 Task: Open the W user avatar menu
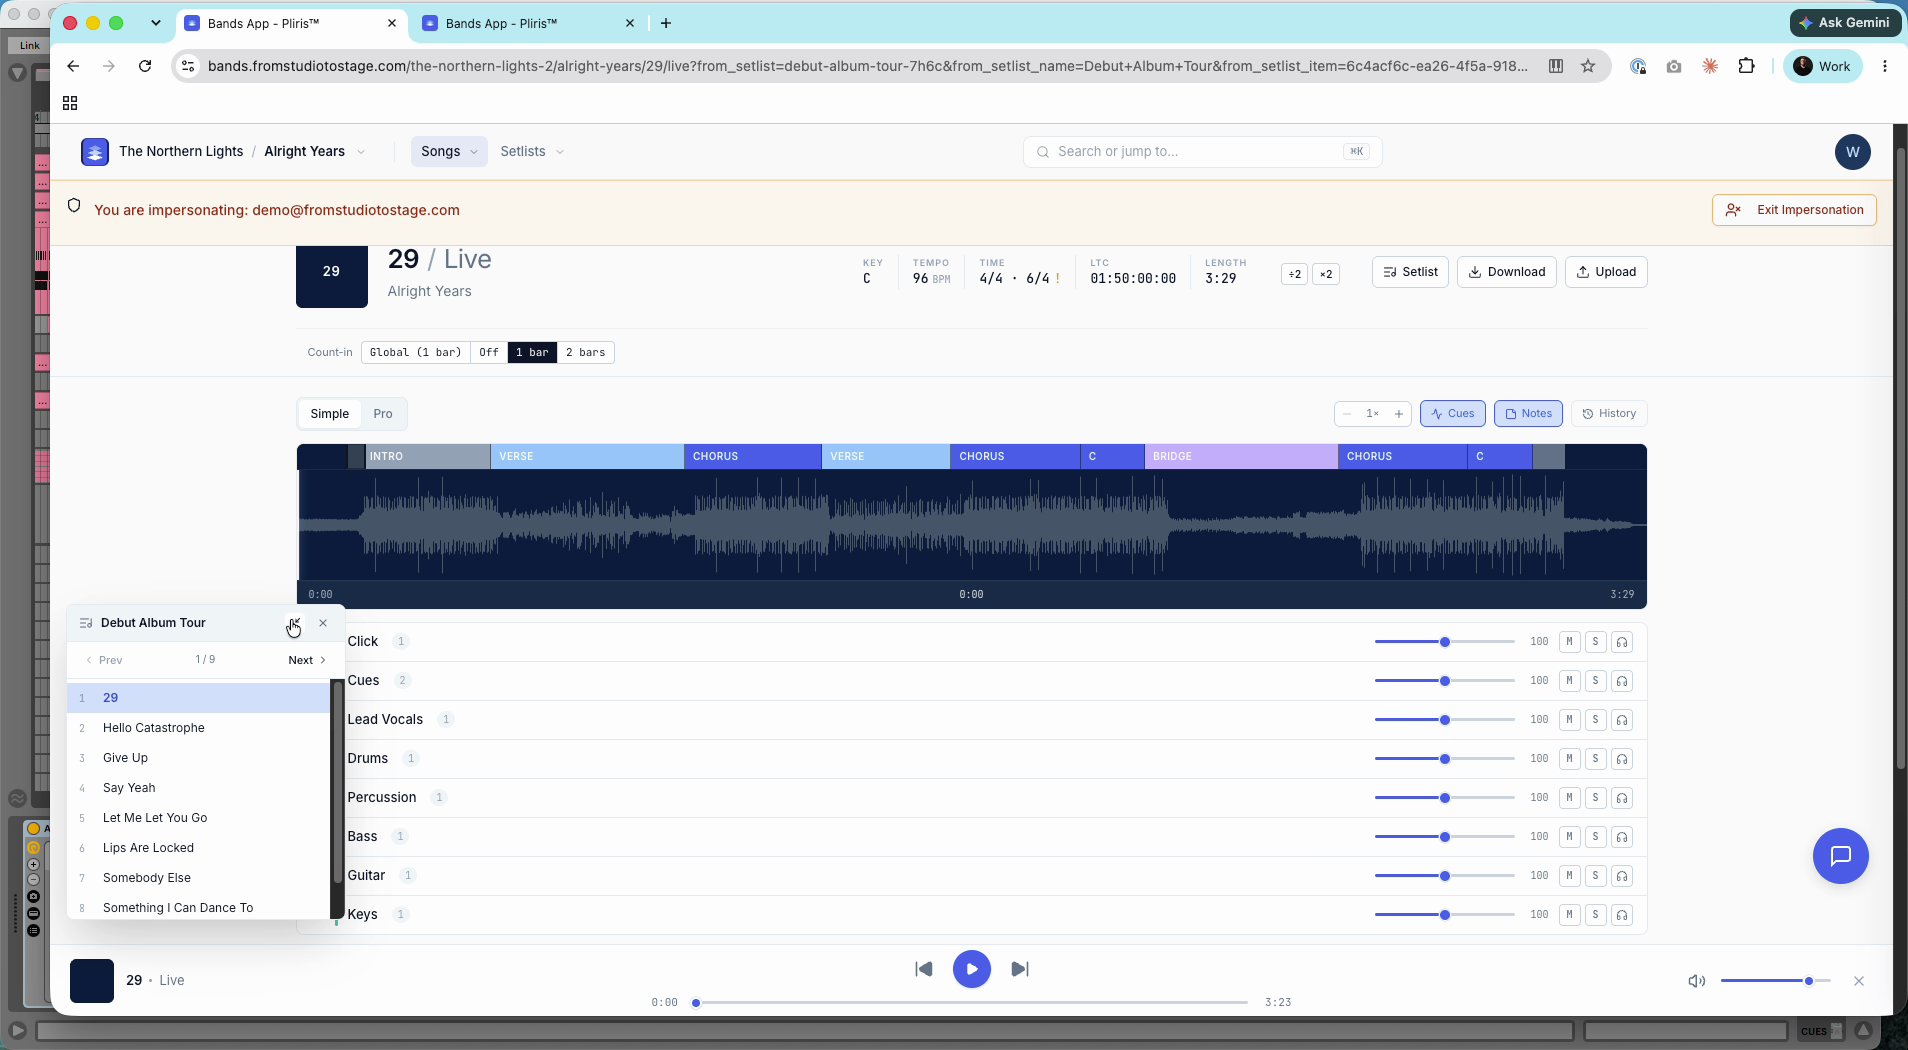pyautogui.click(x=1852, y=152)
